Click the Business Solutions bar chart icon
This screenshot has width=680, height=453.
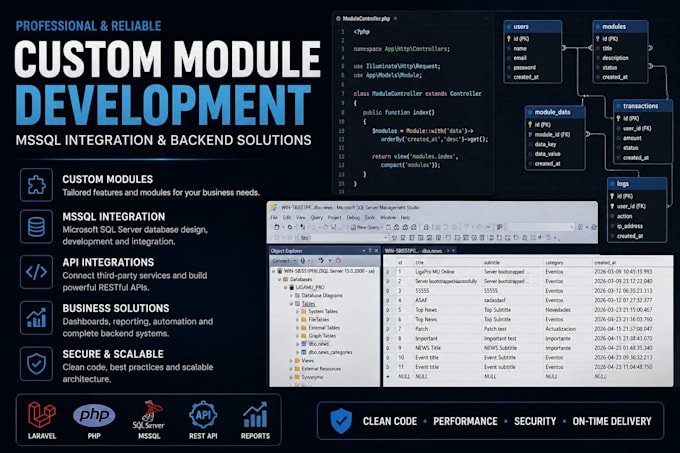coord(36,318)
